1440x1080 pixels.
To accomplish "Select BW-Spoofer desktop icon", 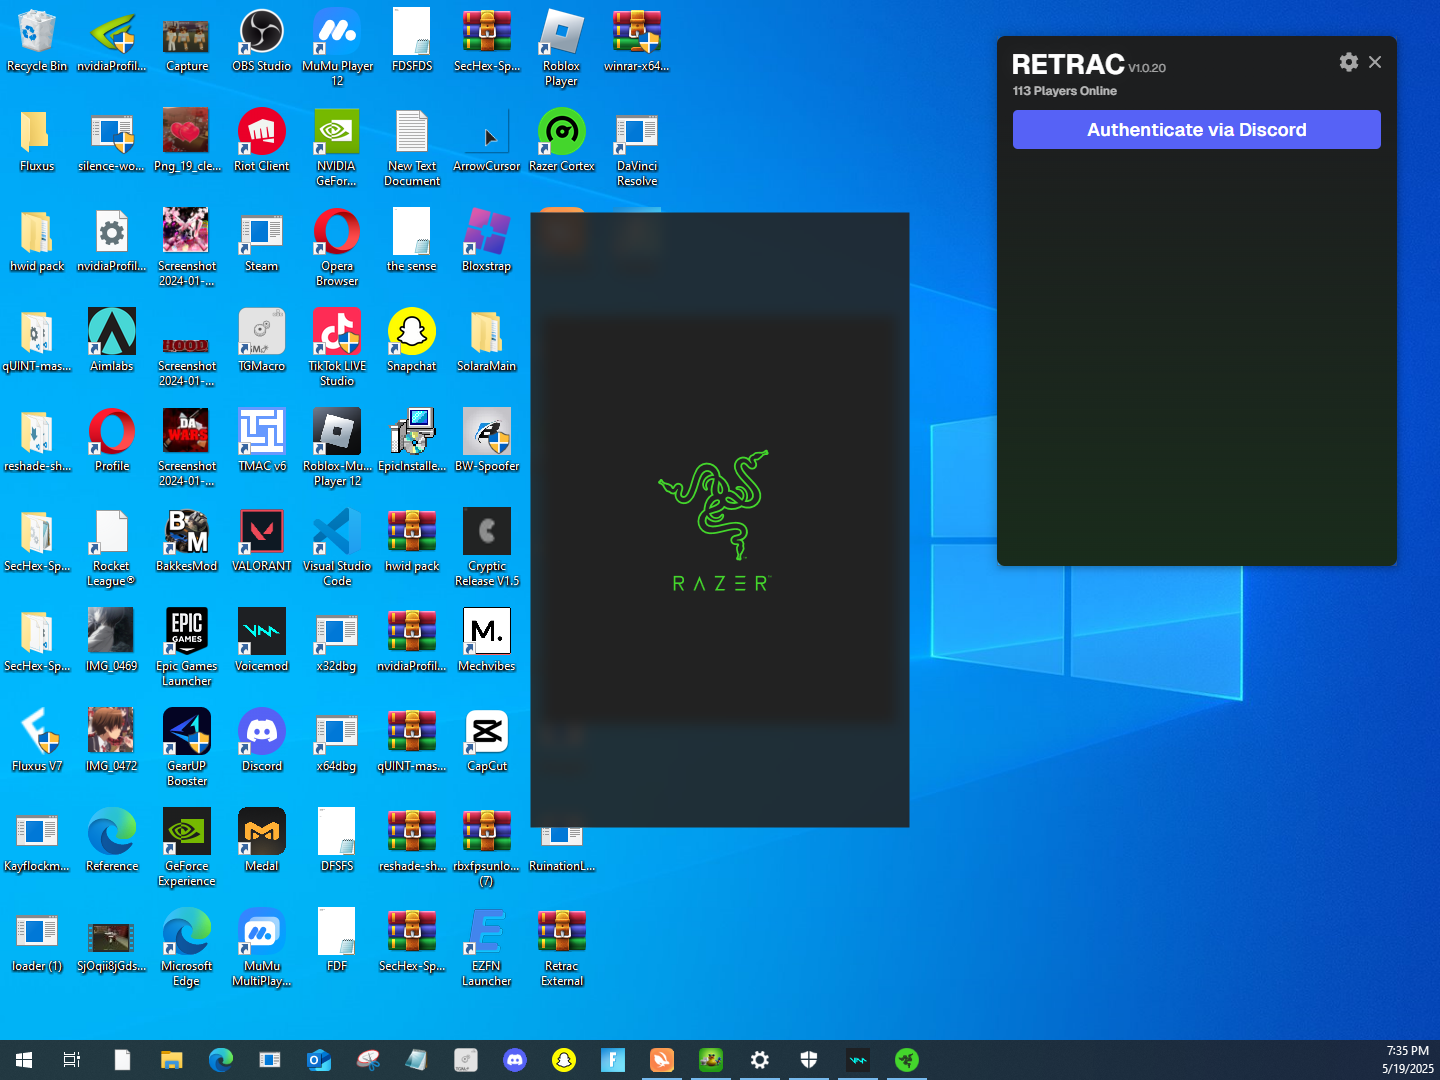I will pyautogui.click(x=487, y=441).
